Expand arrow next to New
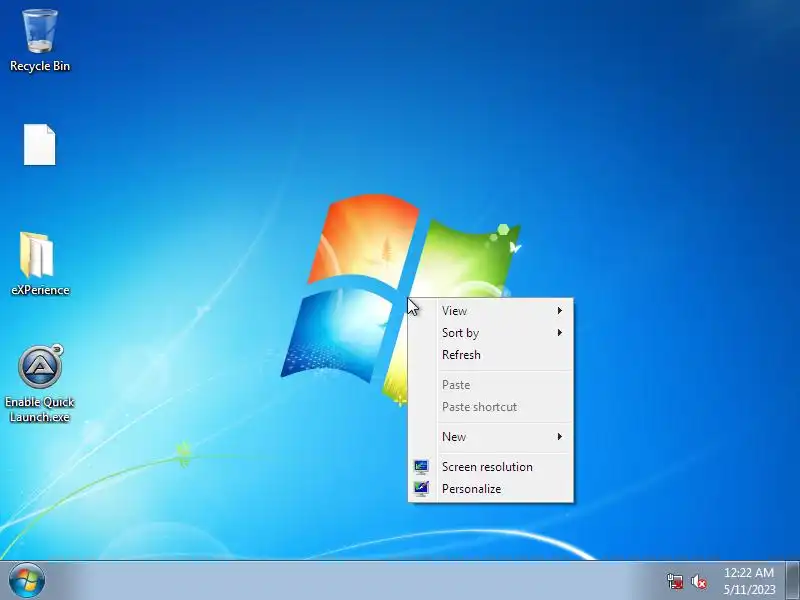 (x=560, y=437)
